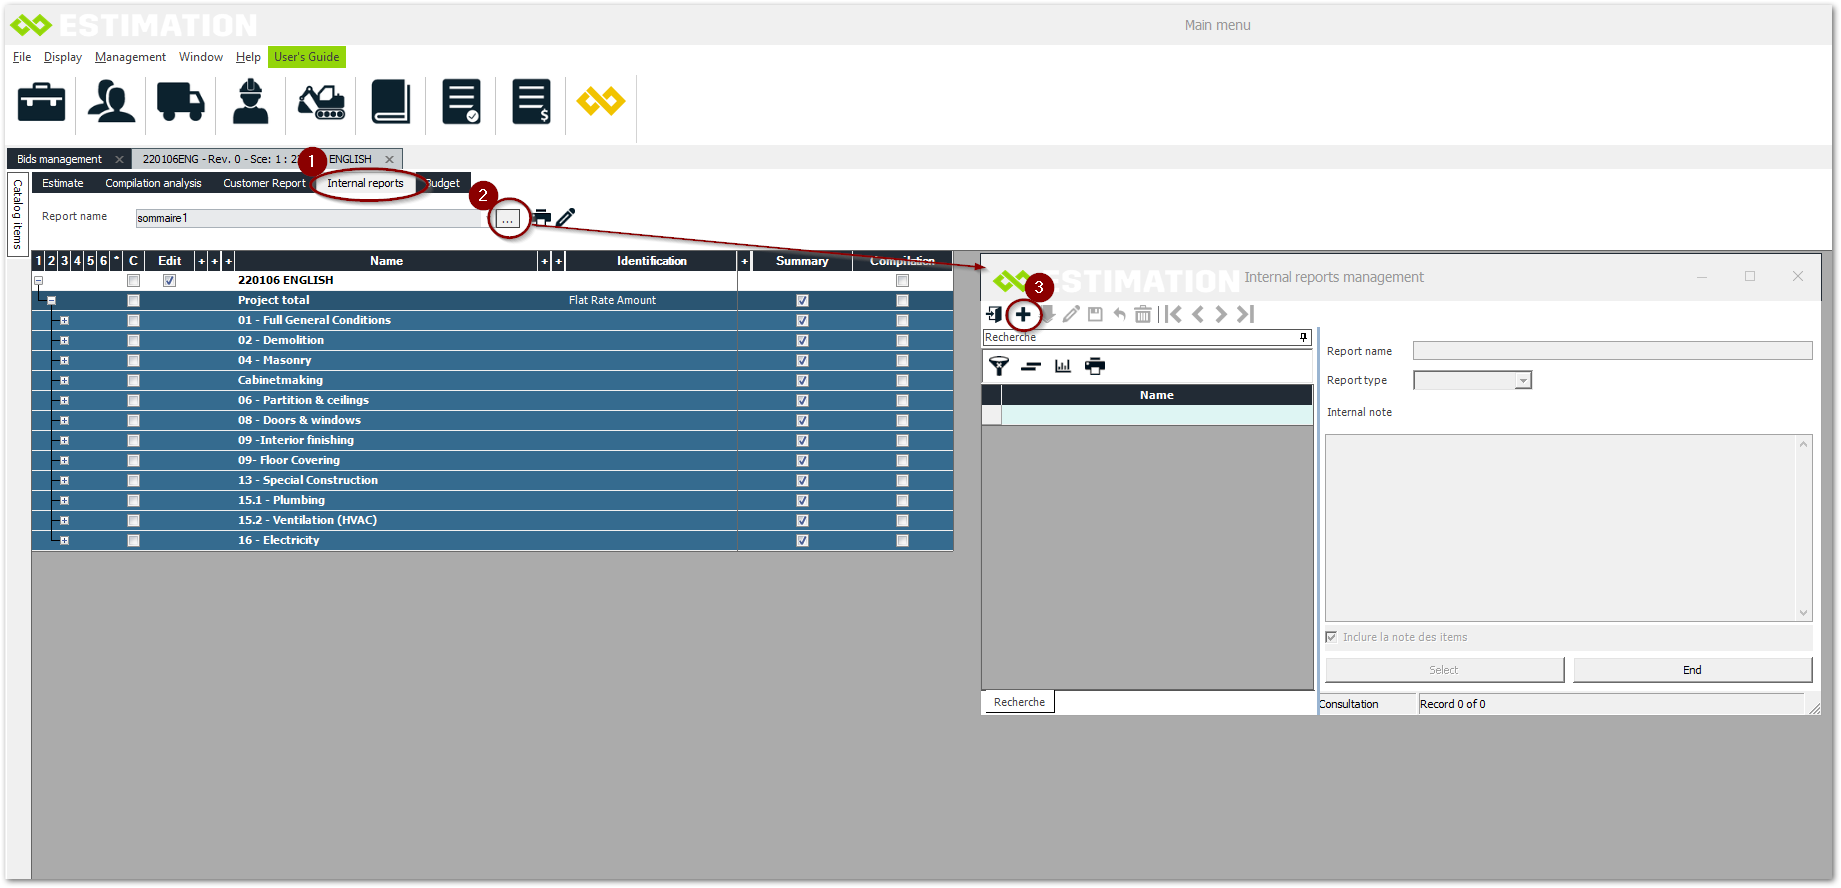This screenshot has height=888, width=1841.
Task: Add new internal report with plus icon
Action: (1022, 315)
